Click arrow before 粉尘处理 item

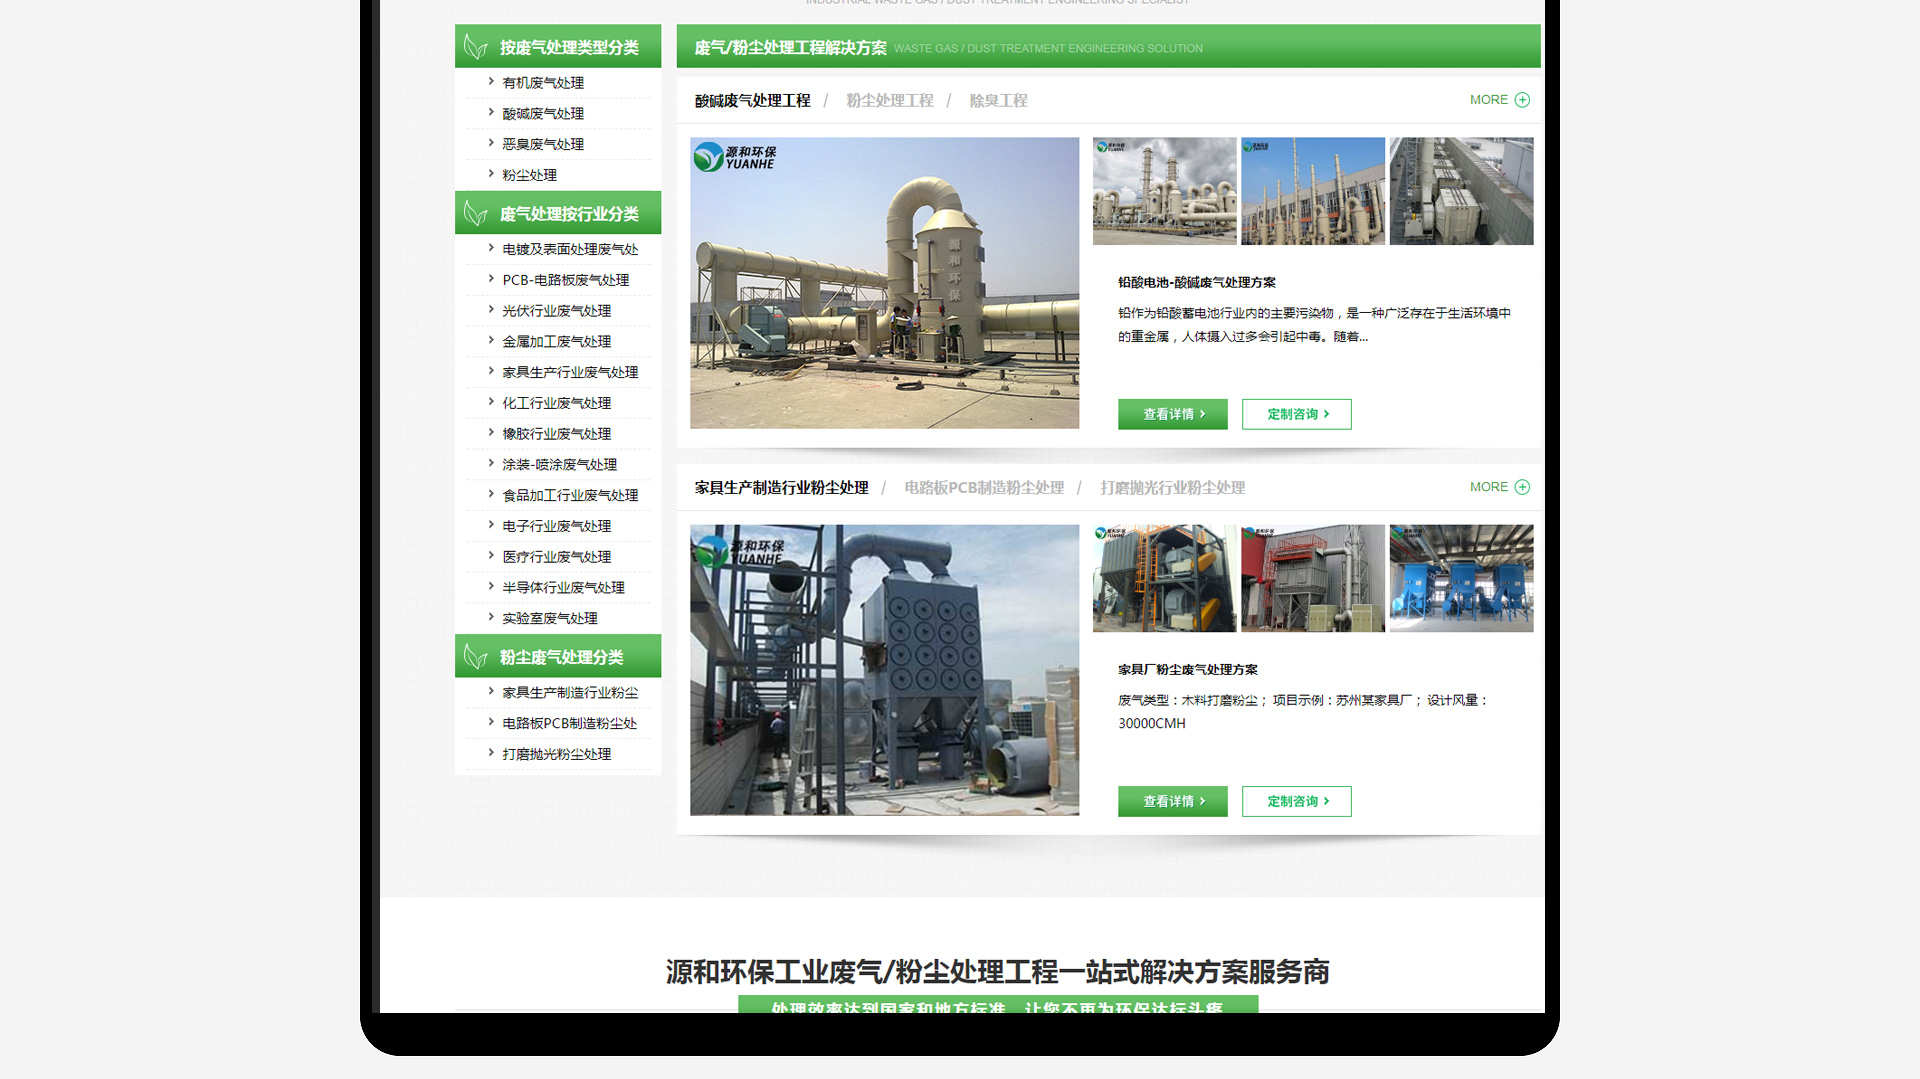pos(491,173)
